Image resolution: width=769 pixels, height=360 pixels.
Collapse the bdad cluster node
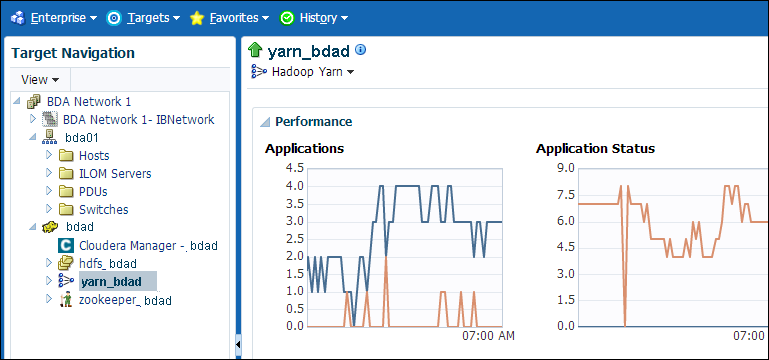[x=32, y=227]
